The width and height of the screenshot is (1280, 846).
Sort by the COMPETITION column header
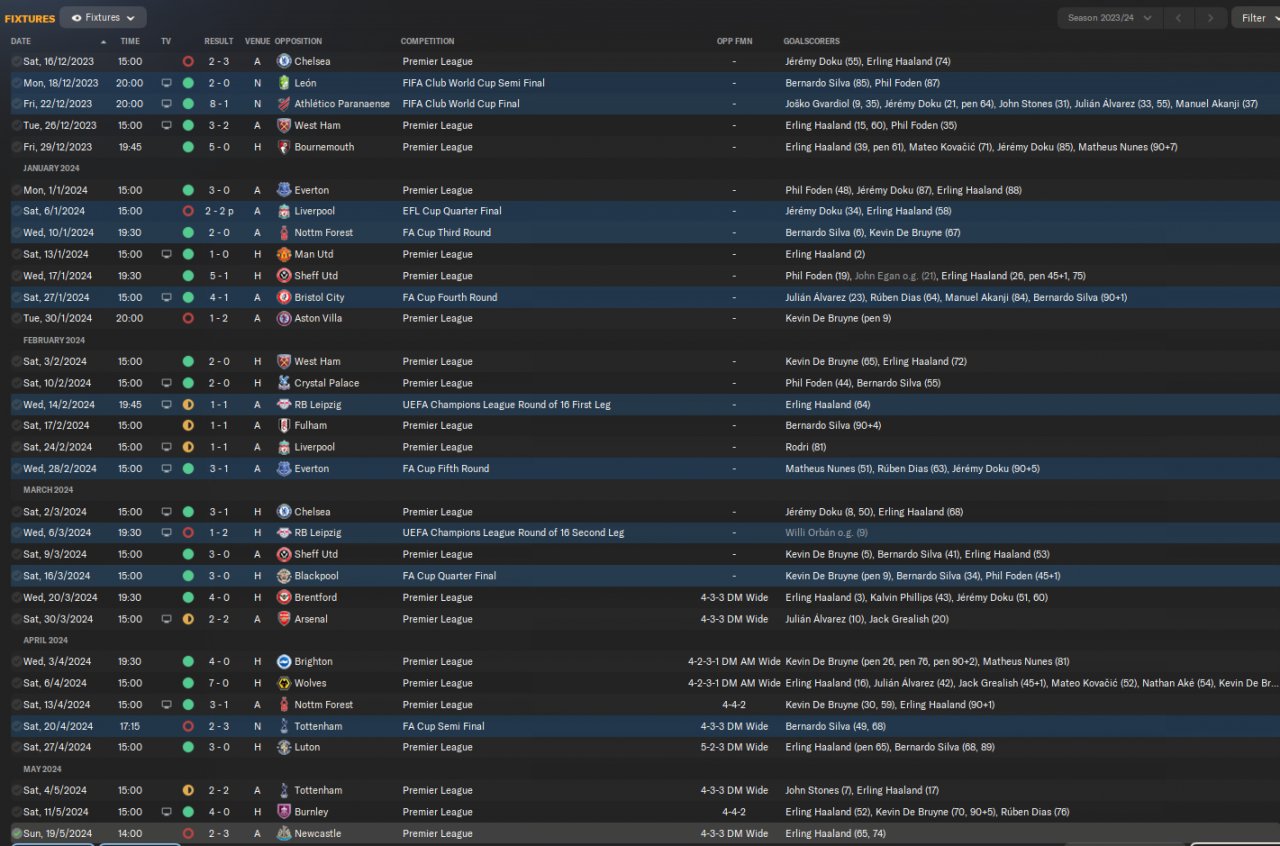point(428,41)
